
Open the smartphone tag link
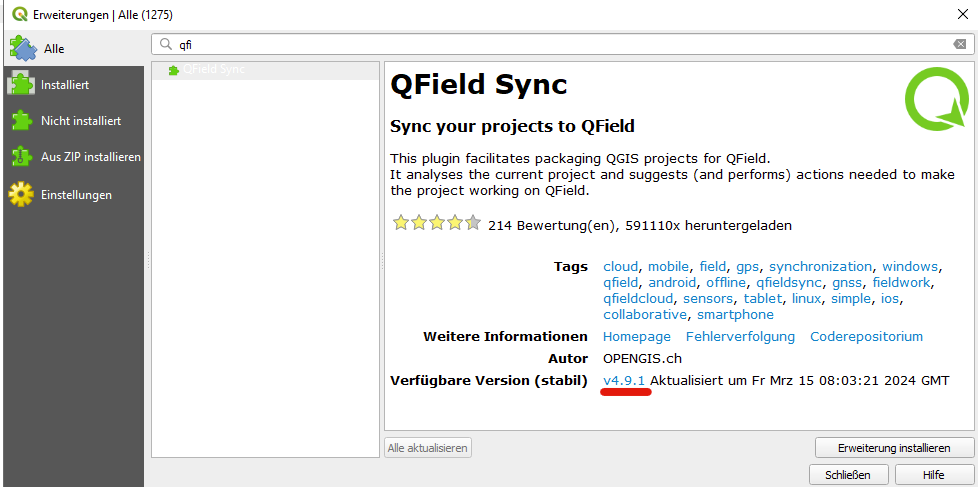coord(735,315)
